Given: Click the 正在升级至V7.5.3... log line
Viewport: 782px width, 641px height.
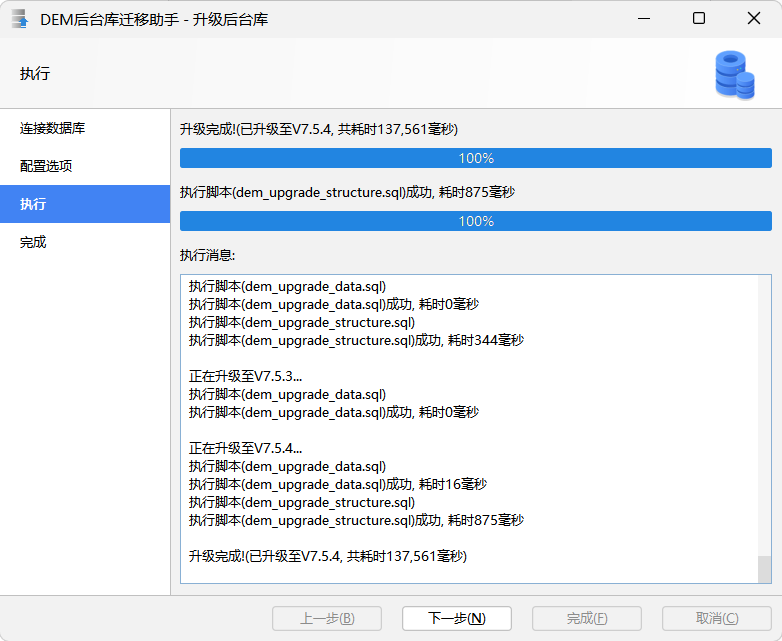Looking at the screenshot, I should pos(245,376).
